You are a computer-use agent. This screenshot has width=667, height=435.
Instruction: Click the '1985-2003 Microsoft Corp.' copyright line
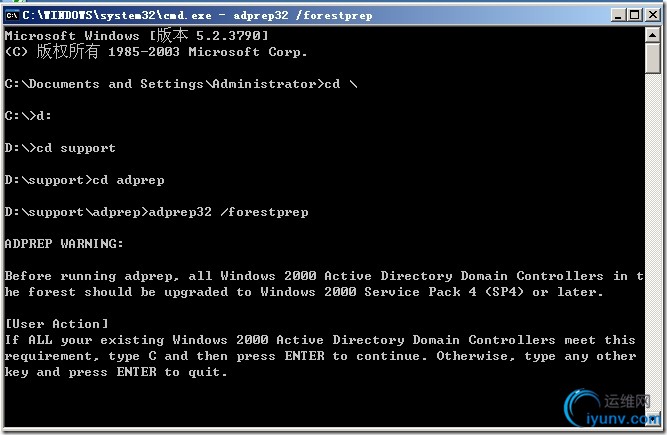coord(156,52)
